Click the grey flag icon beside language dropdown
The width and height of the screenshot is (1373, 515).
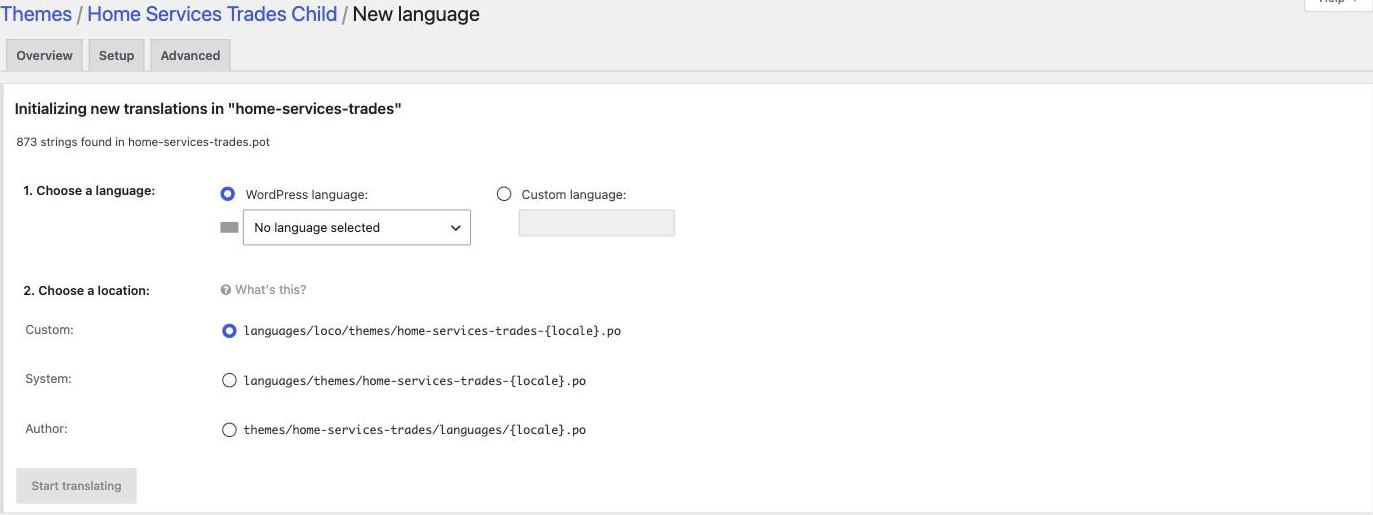[229, 228]
